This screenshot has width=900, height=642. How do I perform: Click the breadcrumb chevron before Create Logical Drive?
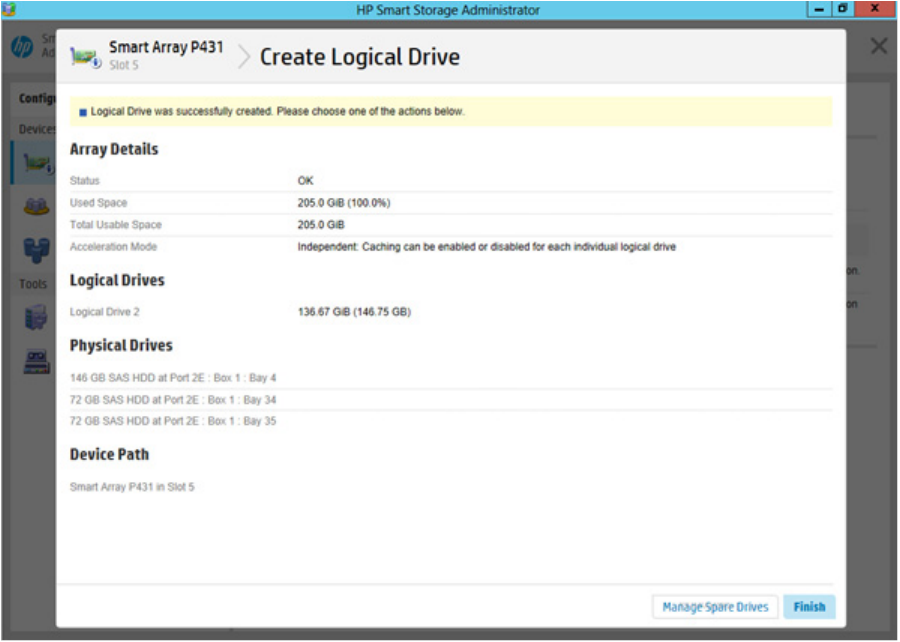tap(244, 57)
